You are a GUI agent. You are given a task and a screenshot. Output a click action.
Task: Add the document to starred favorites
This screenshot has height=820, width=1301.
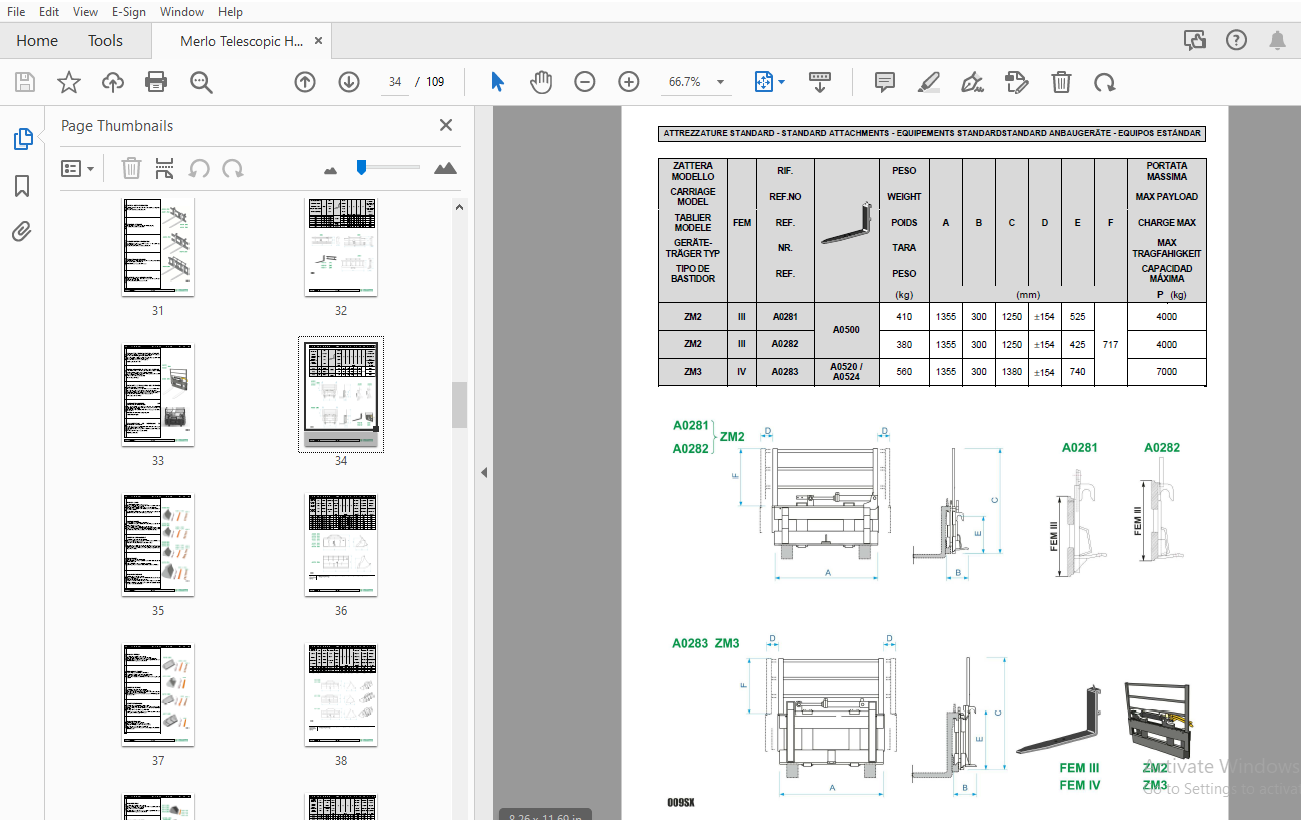(x=69, y=82)
